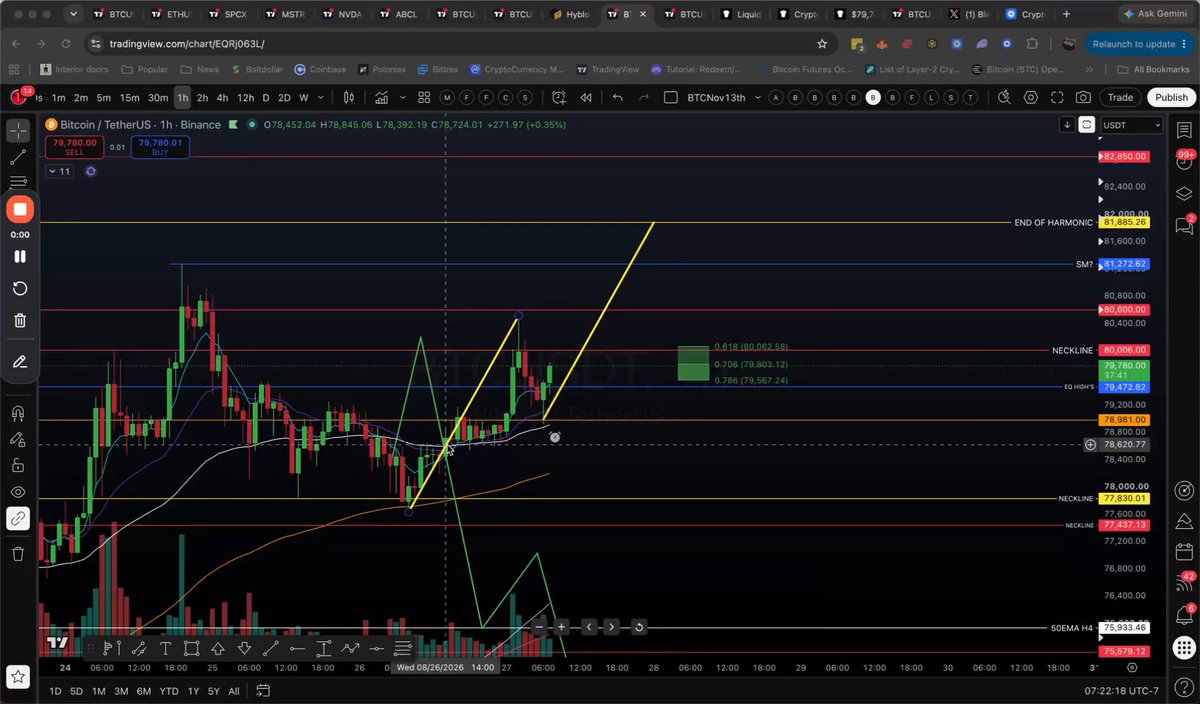Open the top toolbar quick search icon
The height and width of the screenshot is (704, 1200).
1004,97
